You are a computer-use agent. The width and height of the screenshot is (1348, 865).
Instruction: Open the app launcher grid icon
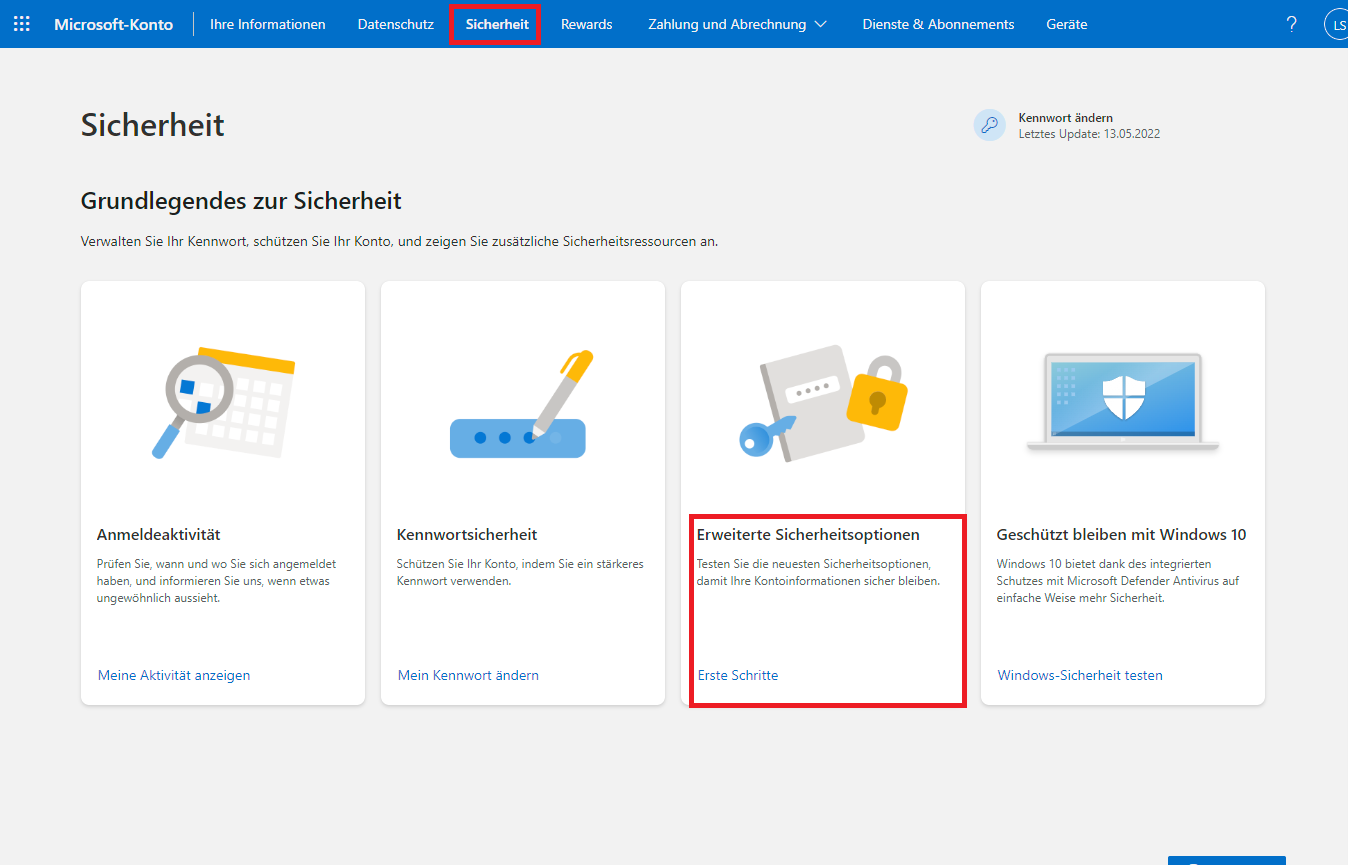click(x=22, y=24)
